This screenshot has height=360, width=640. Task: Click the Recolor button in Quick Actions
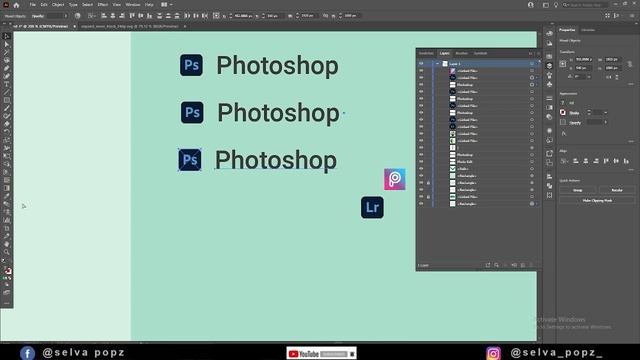pos(617,190)
